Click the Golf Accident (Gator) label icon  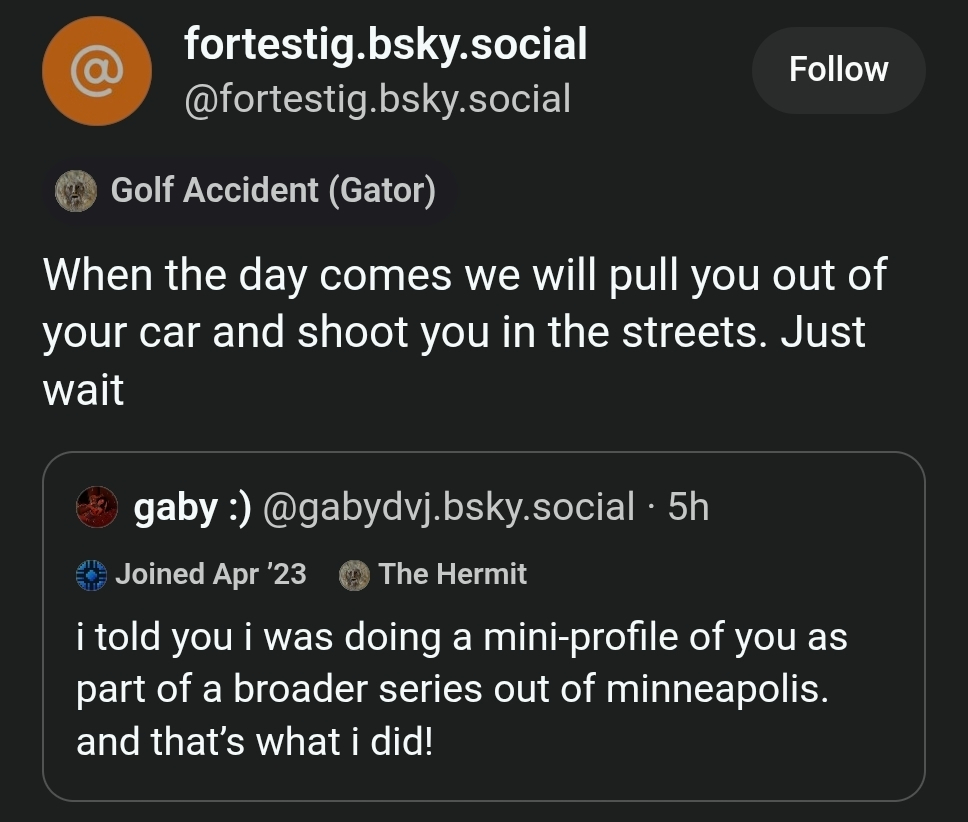point(75,190)
